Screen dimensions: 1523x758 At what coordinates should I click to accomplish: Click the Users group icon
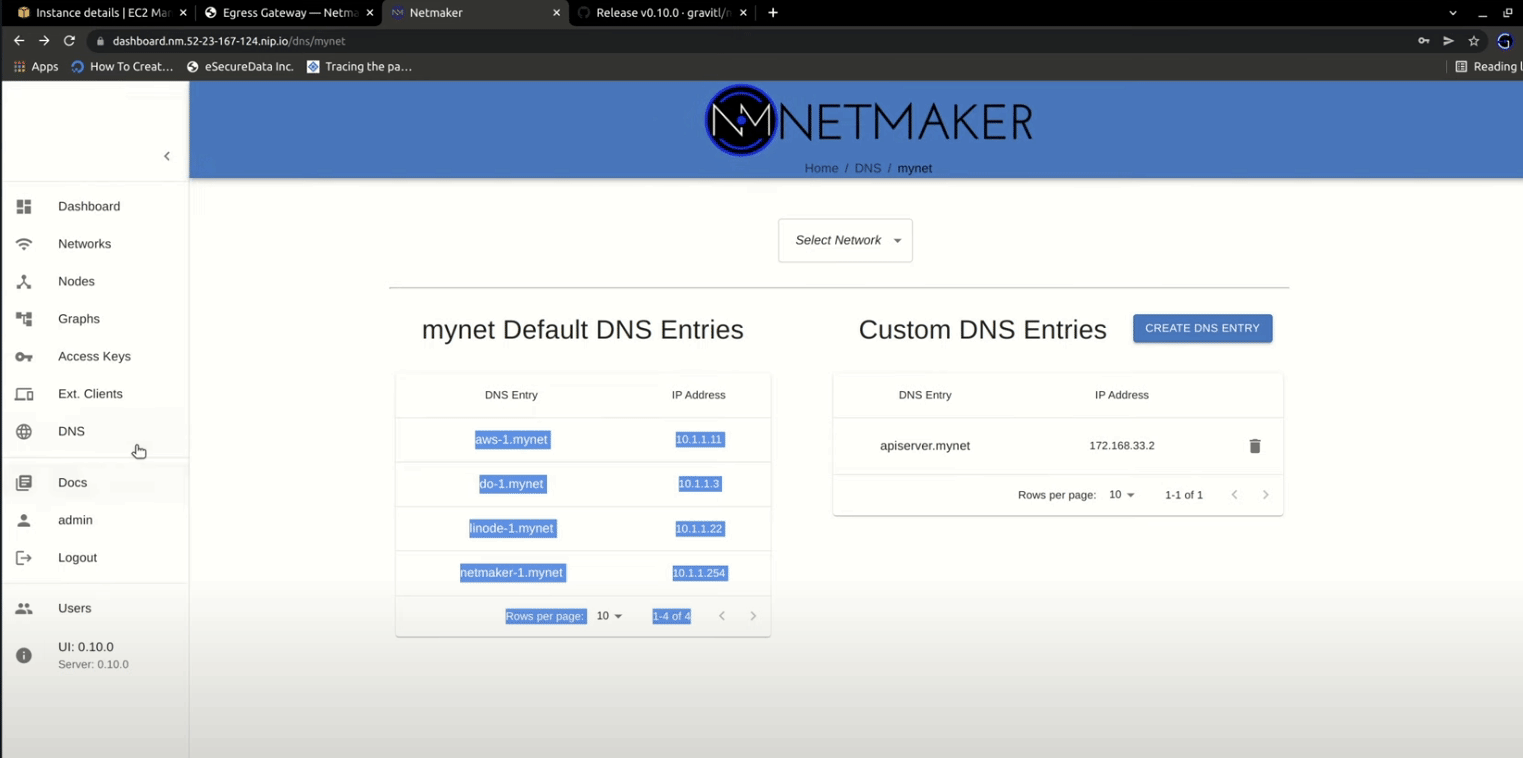24,608
